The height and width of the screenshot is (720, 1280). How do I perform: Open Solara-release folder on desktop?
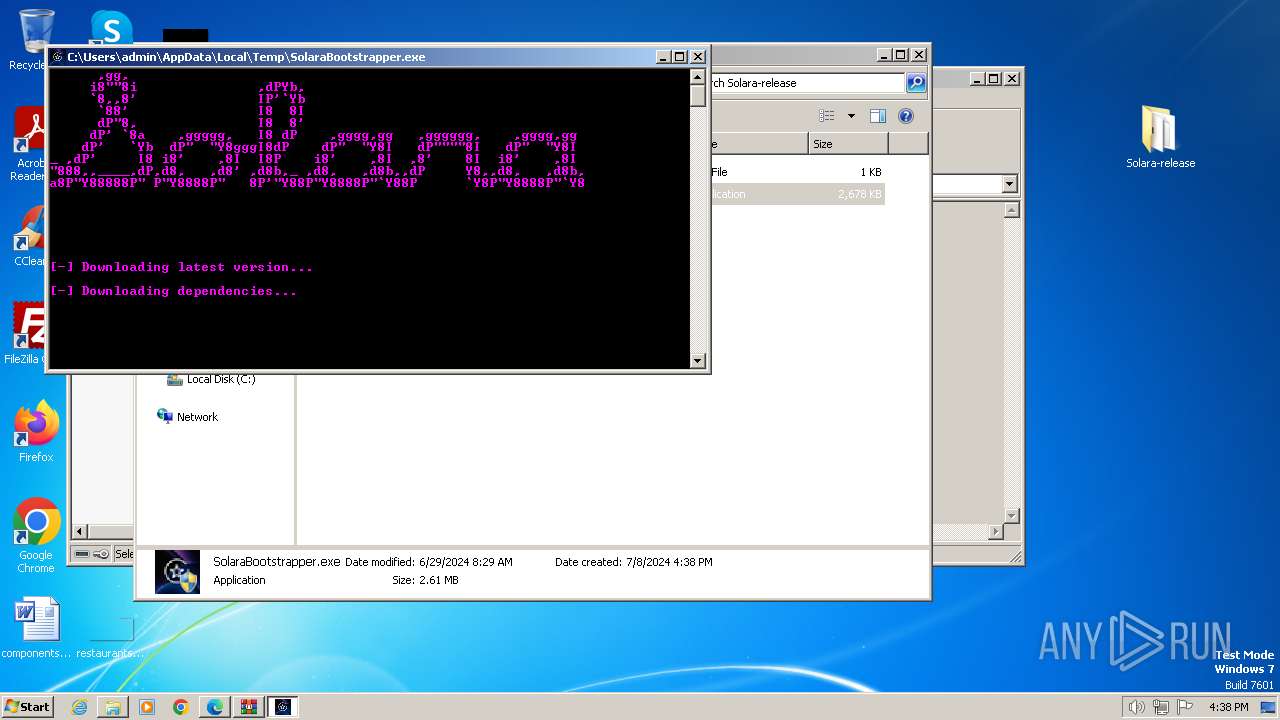tap(1160, 137)
